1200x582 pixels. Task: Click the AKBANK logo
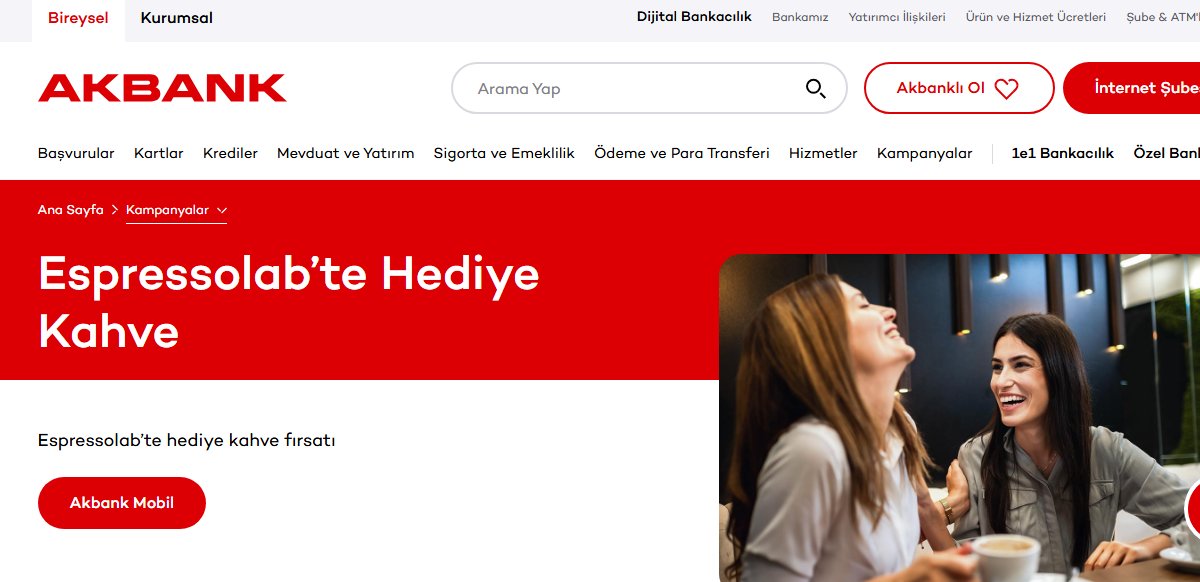[162, 88]
